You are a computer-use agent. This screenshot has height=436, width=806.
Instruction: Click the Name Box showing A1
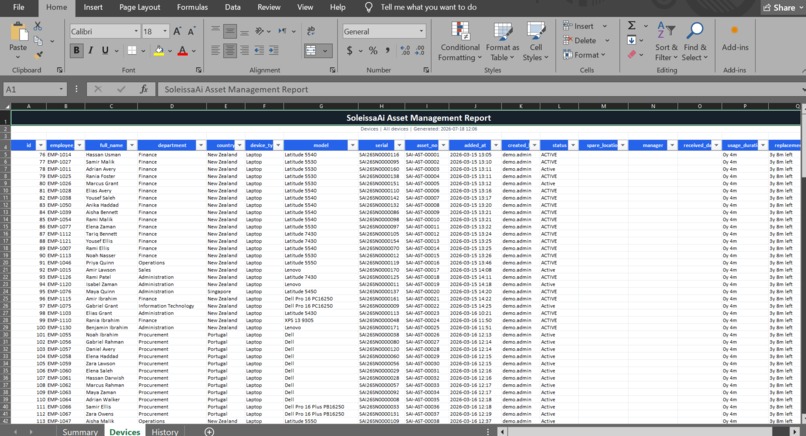click(x=35, y=89)
